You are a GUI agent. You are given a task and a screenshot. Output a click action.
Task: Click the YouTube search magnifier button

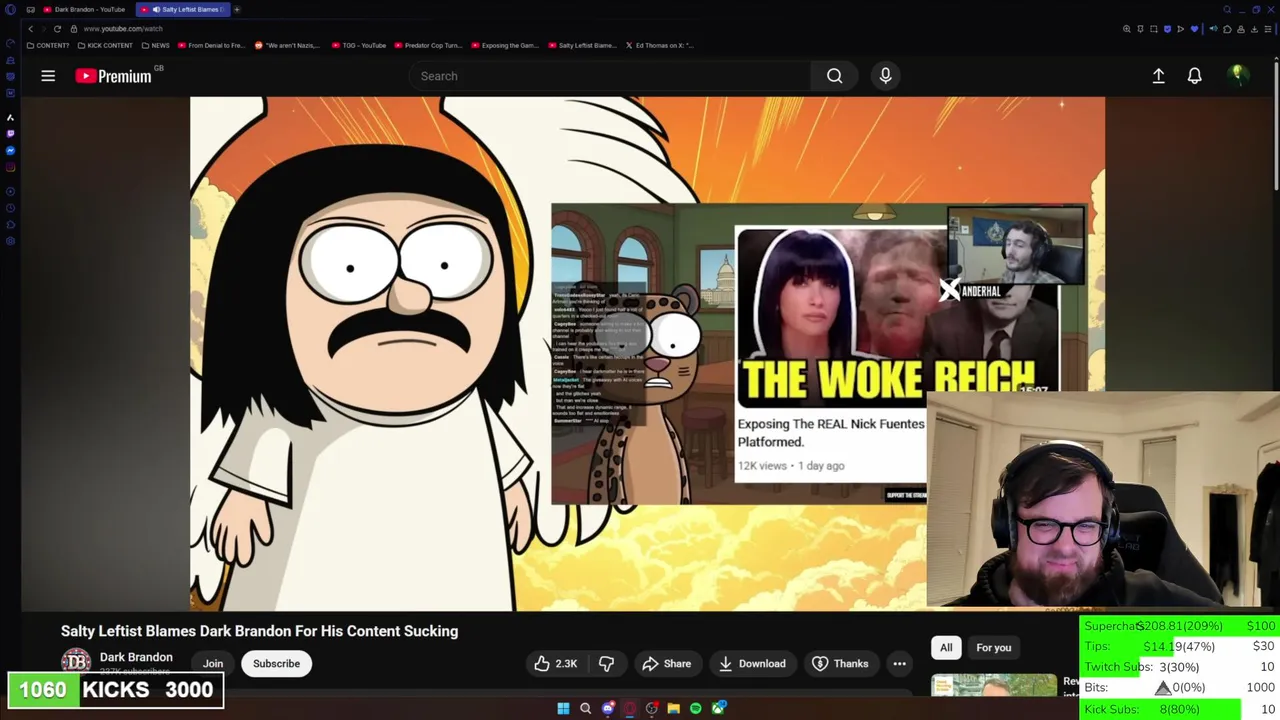pos(834,76)
